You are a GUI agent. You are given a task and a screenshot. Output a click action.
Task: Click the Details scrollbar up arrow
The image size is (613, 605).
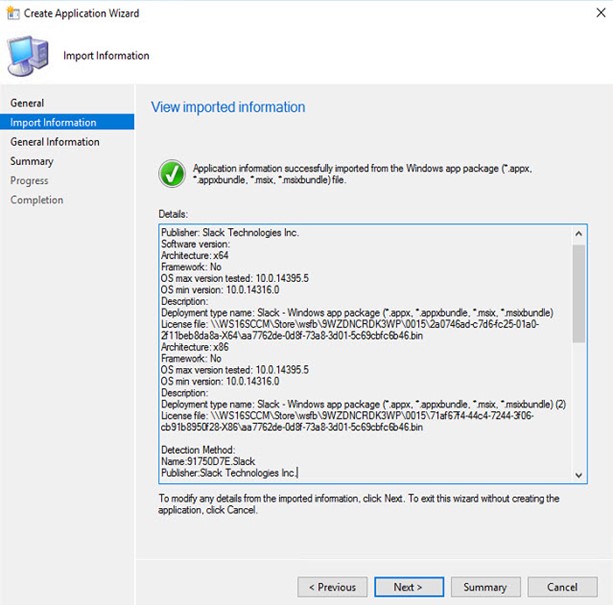click(x=579, y=233)
